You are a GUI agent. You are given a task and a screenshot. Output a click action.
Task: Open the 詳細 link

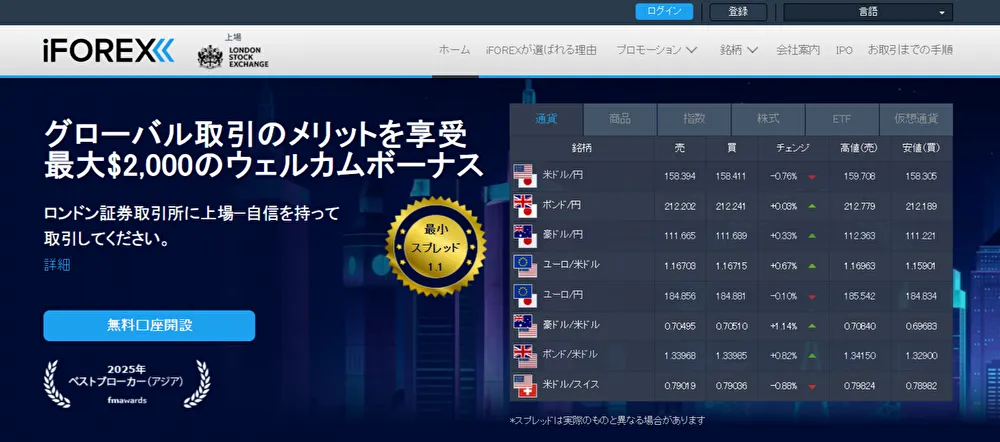click(x=57, y=265)
